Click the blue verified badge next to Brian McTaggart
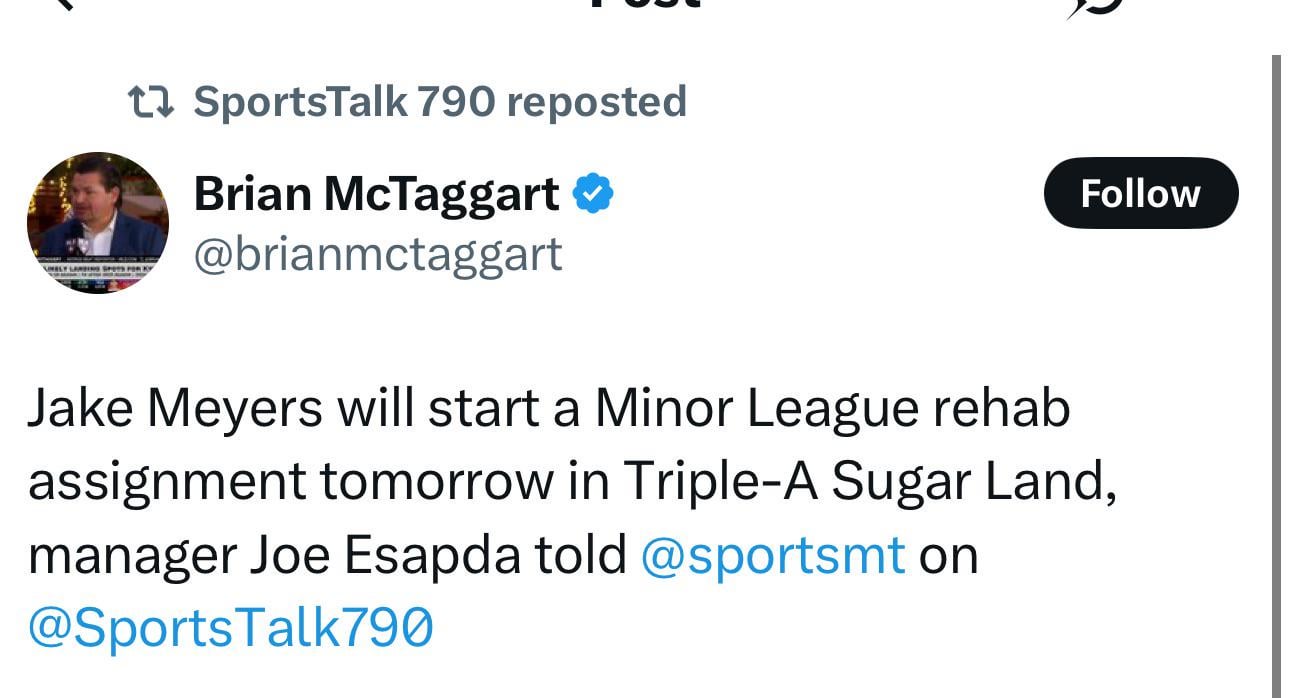Viewport: 1290px width, 698px height. pyautogui.click(x=593, y=192)
